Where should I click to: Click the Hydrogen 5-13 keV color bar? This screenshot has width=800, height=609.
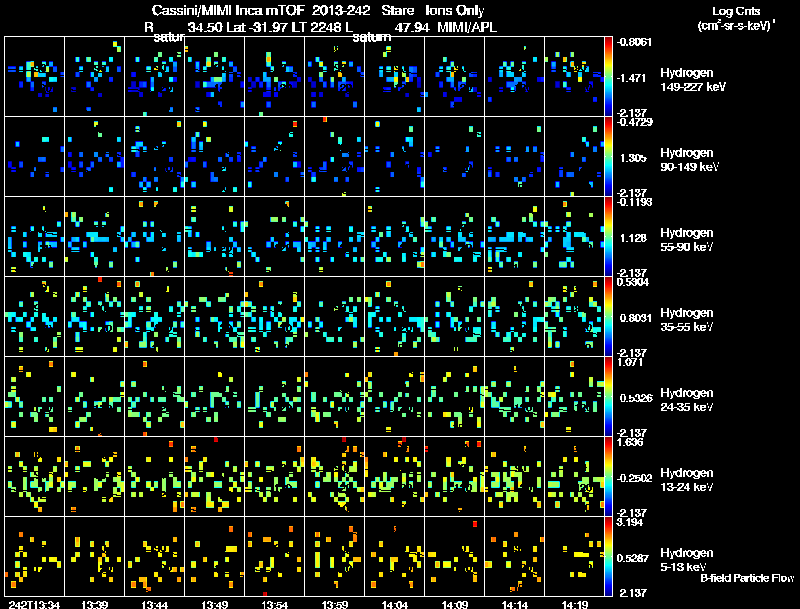coord(608,556)
